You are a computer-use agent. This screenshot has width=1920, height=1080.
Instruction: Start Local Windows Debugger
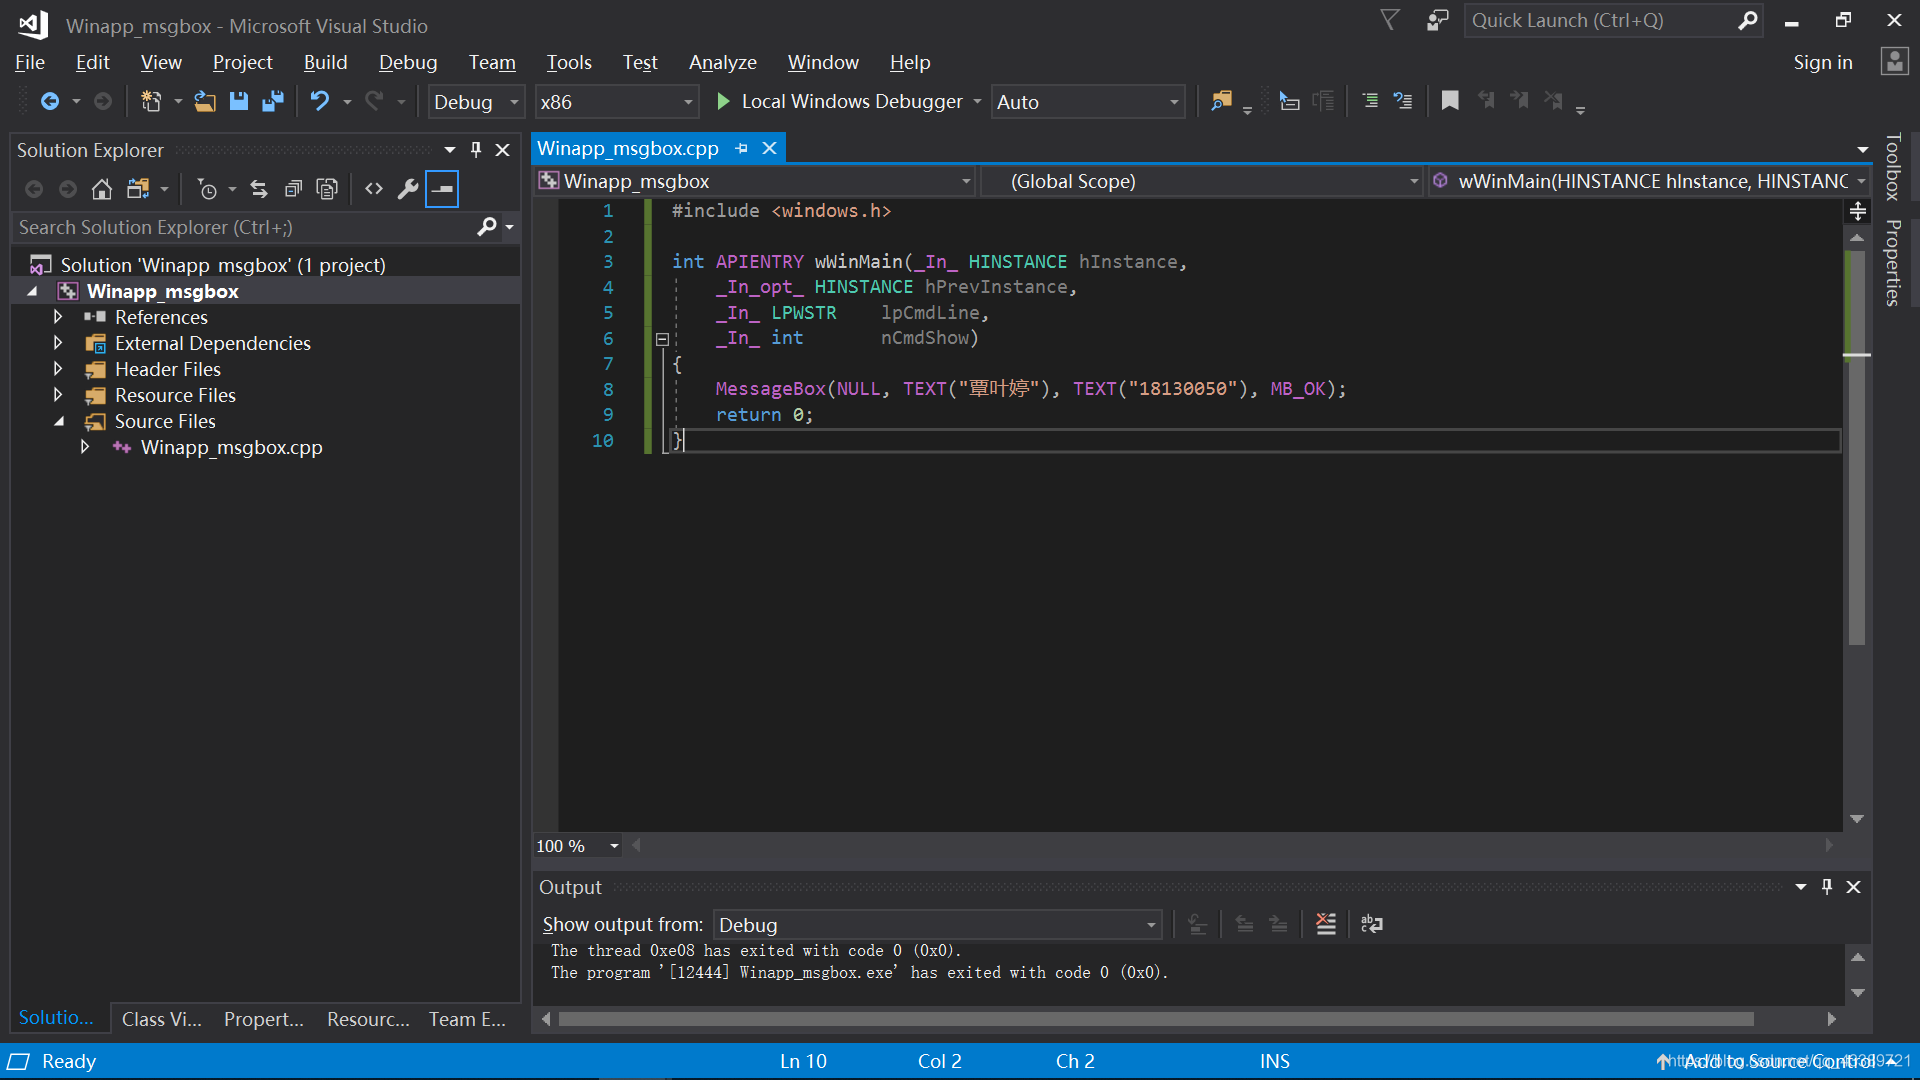pos(840,101)
